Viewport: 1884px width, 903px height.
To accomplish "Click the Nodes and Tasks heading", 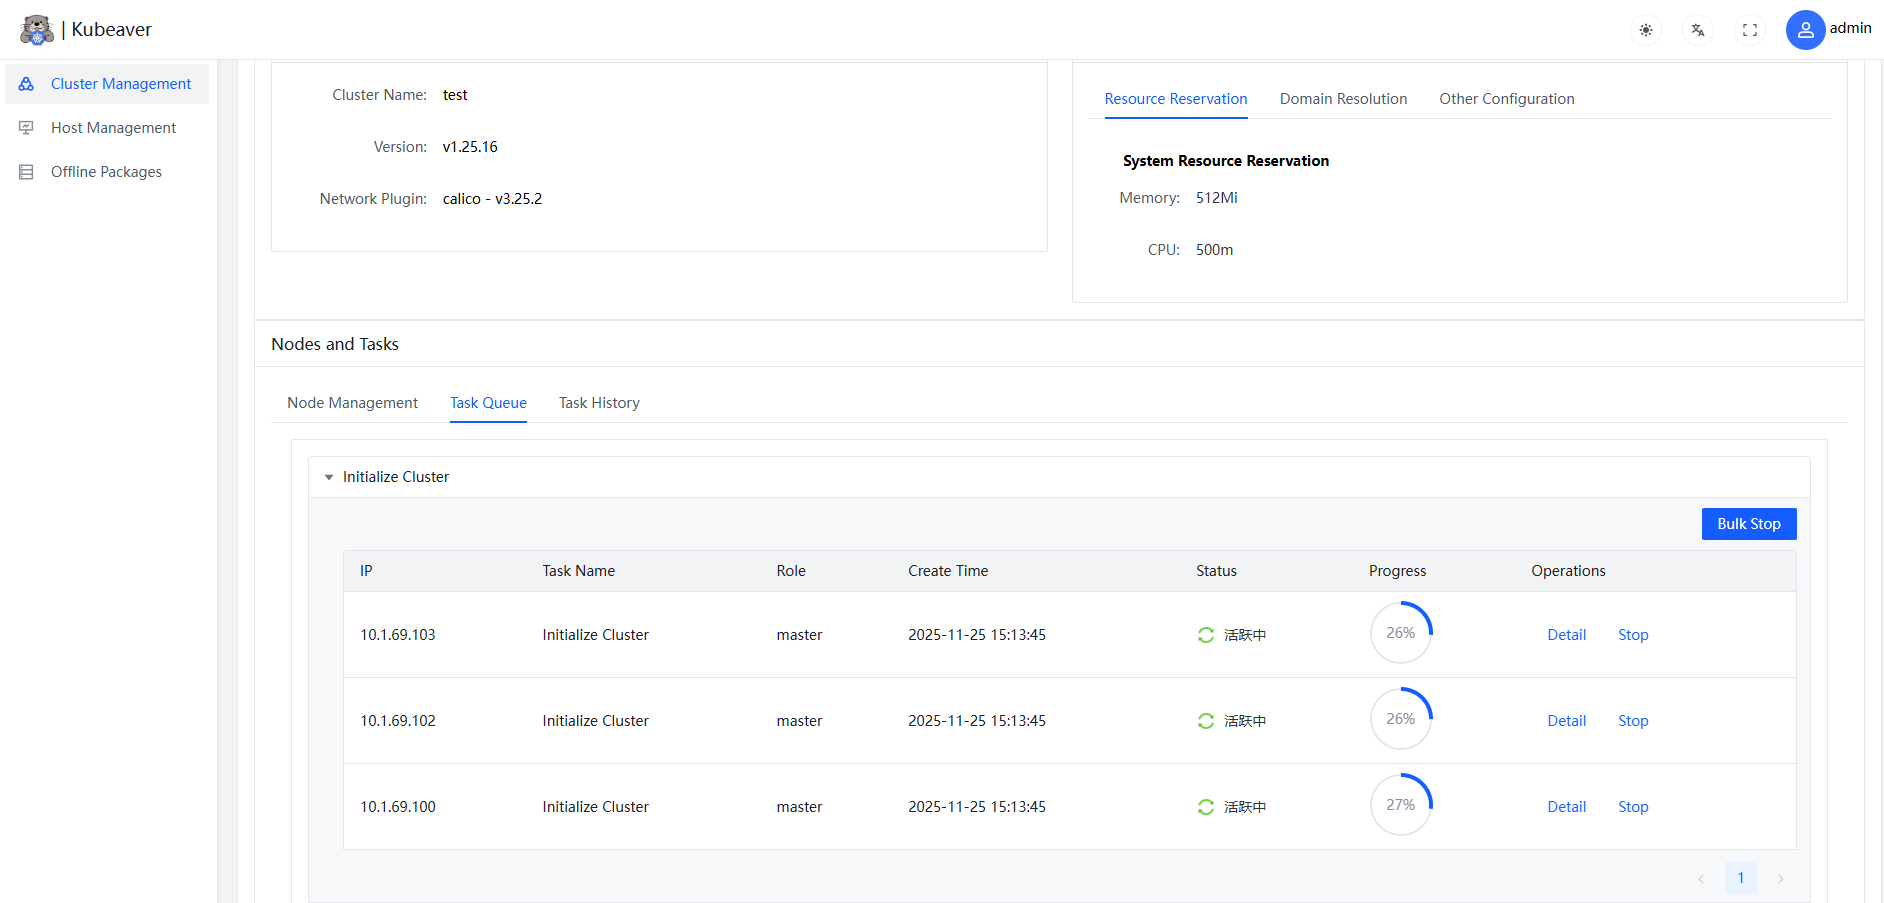I will click(x=335, y=344).
